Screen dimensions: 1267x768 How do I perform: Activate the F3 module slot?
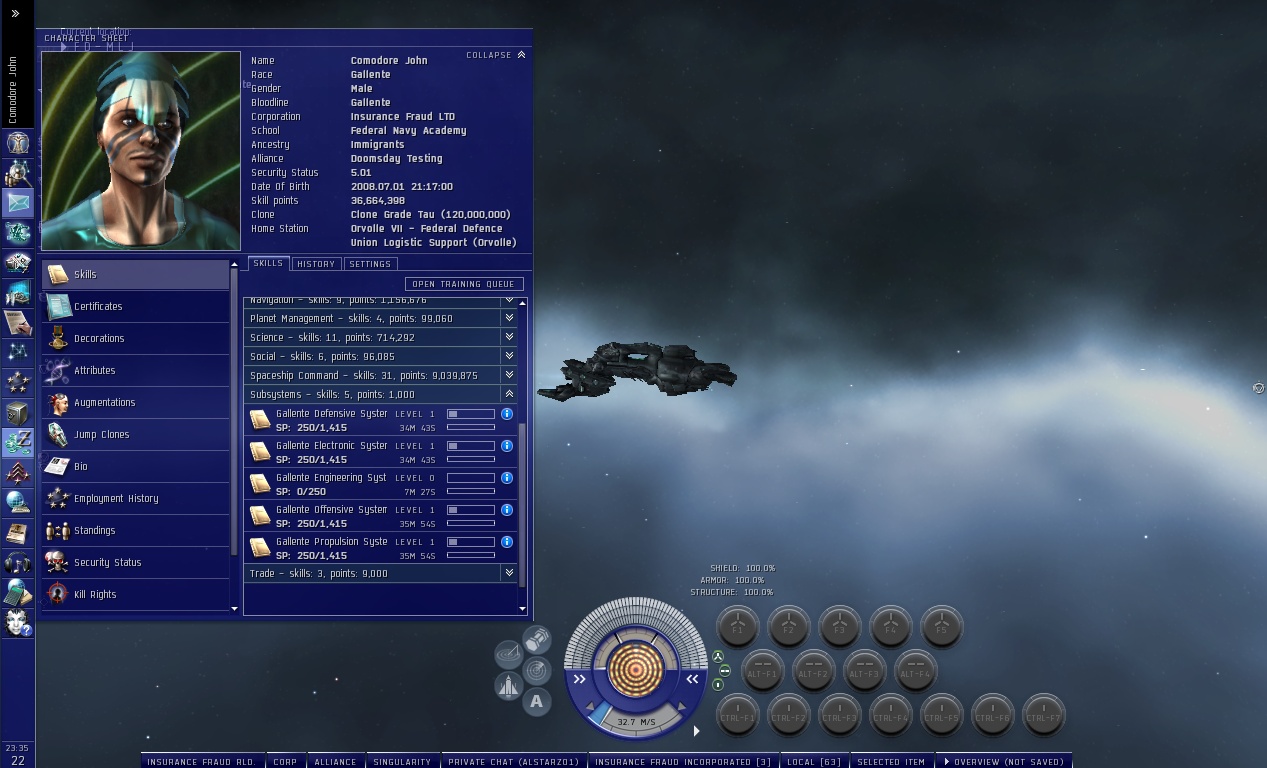840,628
